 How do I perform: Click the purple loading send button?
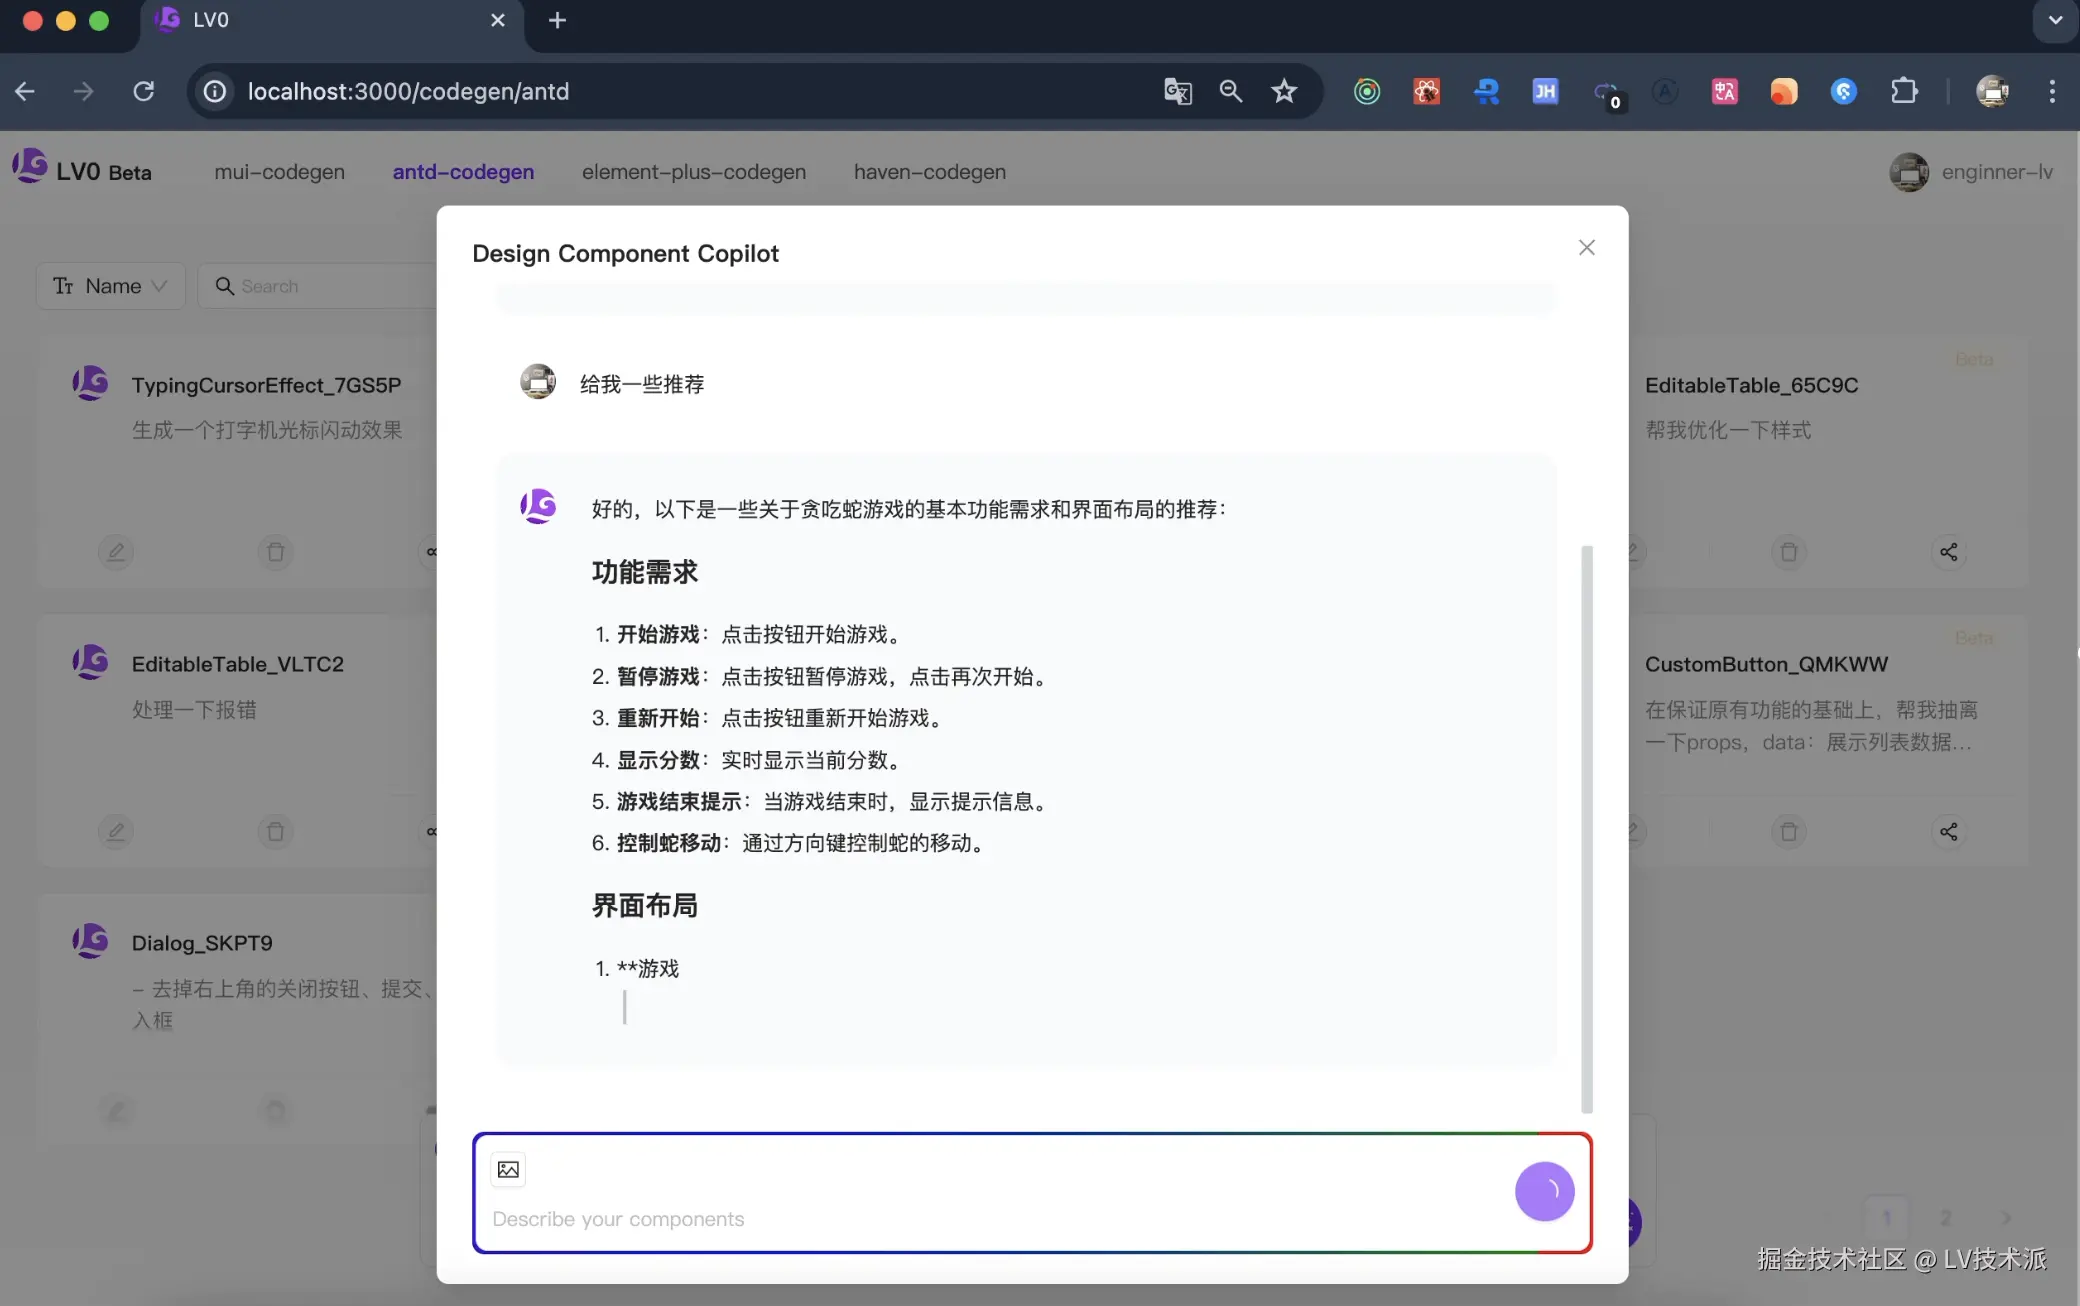1544,1191
